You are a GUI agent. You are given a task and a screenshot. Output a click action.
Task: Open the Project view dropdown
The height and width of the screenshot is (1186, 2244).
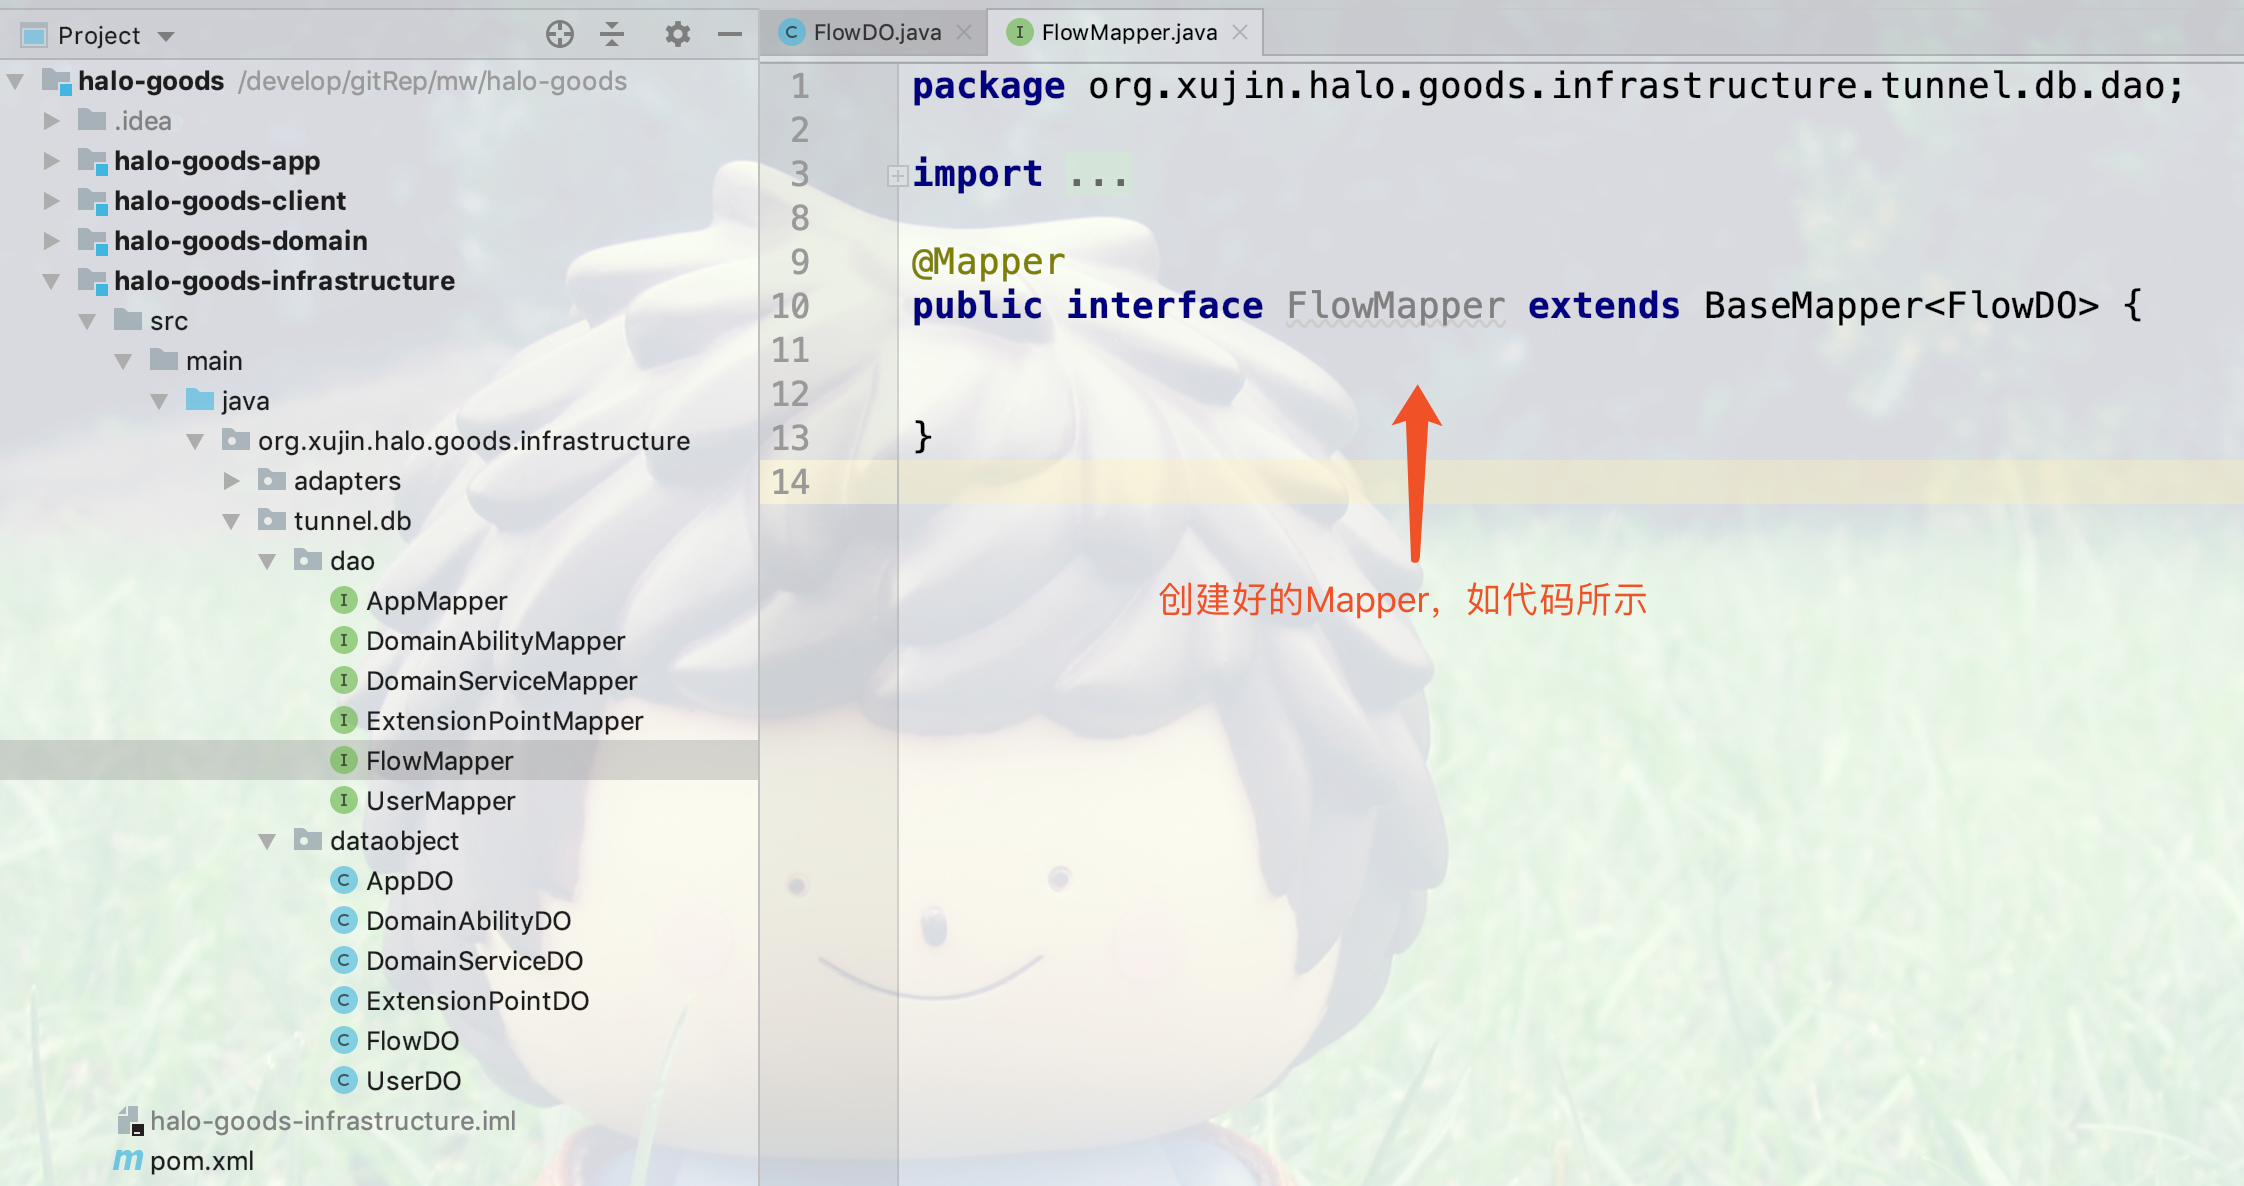pos(167,37)
